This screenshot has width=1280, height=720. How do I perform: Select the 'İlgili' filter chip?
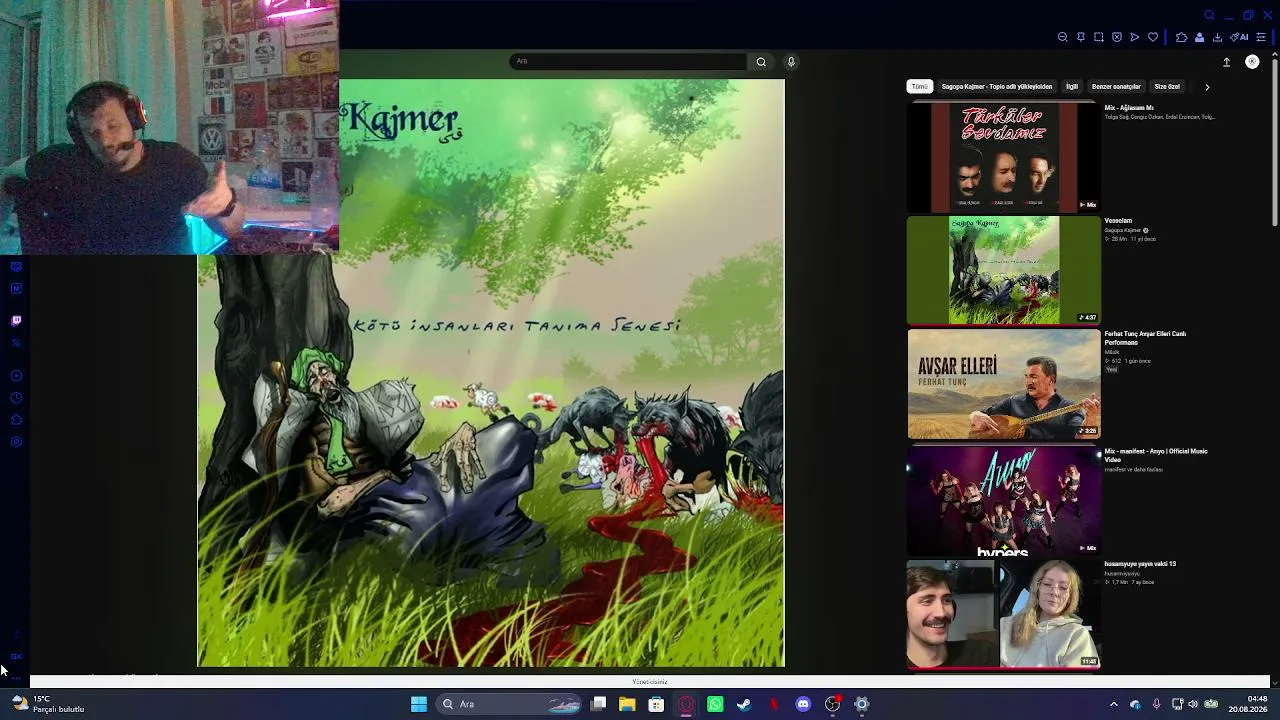pos(1072,87)
